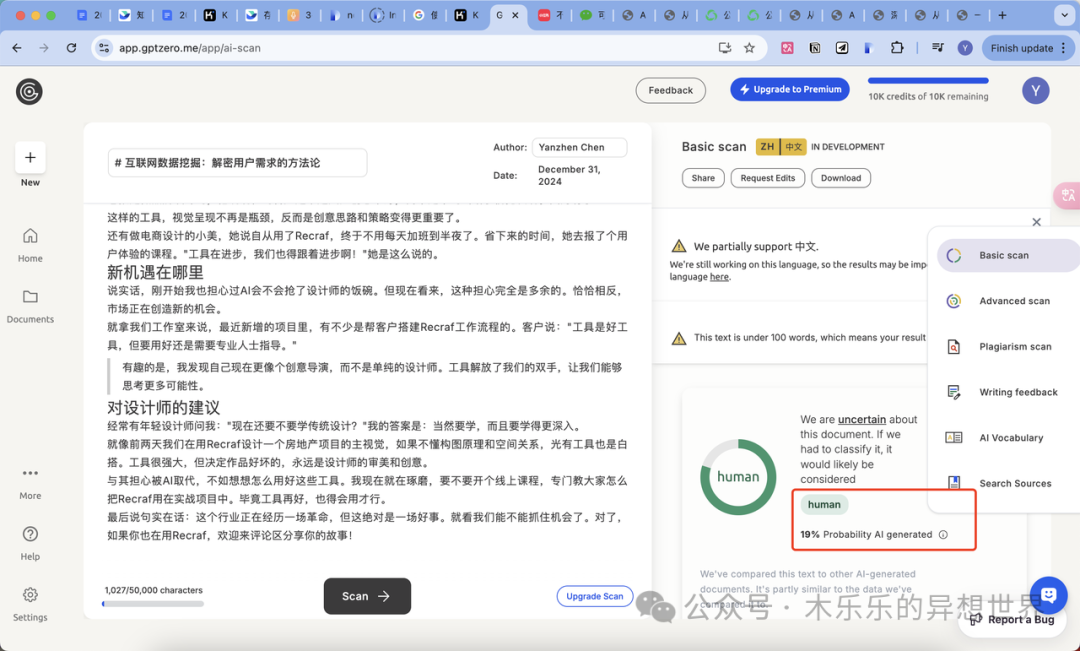1080x651 pixels.
Task: Close the scan type menu
Action: [x=1036, y=222]
